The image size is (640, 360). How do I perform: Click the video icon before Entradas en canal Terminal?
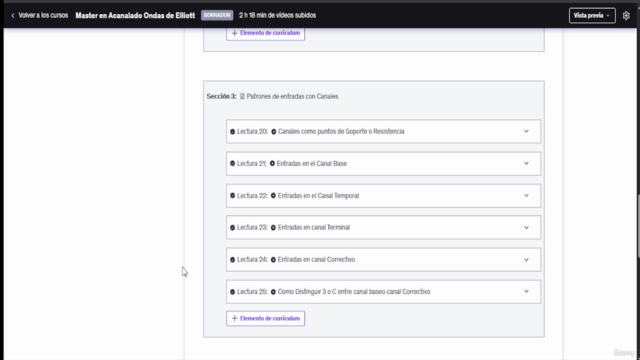tap(273, 227)
